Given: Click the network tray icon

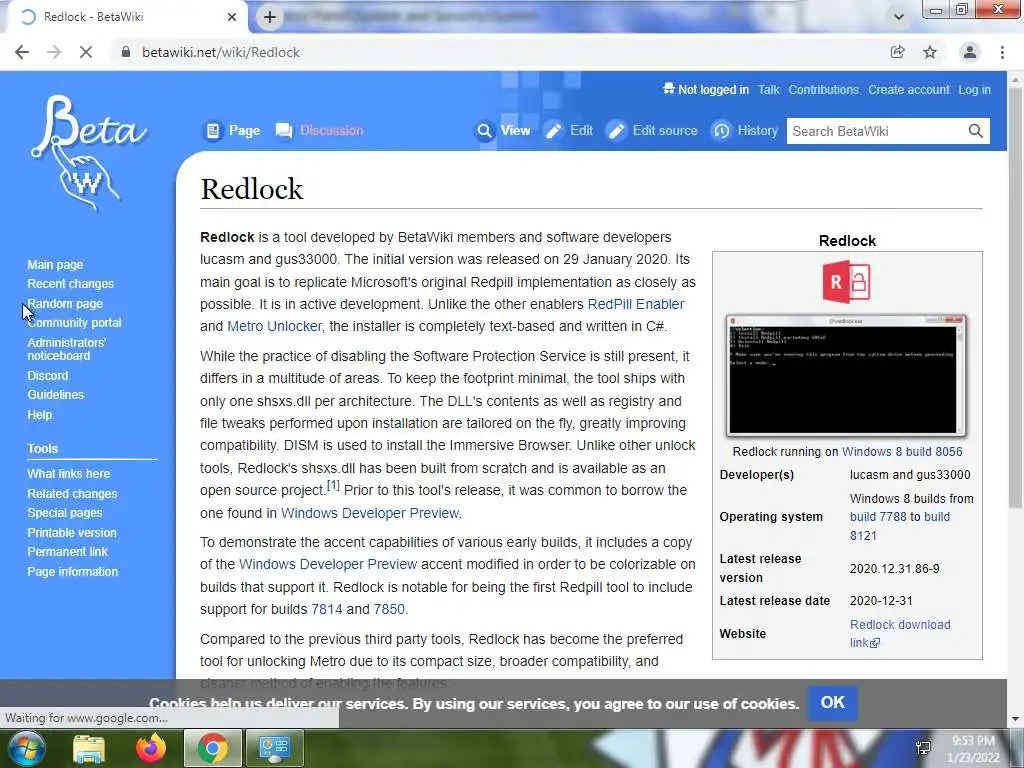Looking at the screenshot, I should (923, 748).
